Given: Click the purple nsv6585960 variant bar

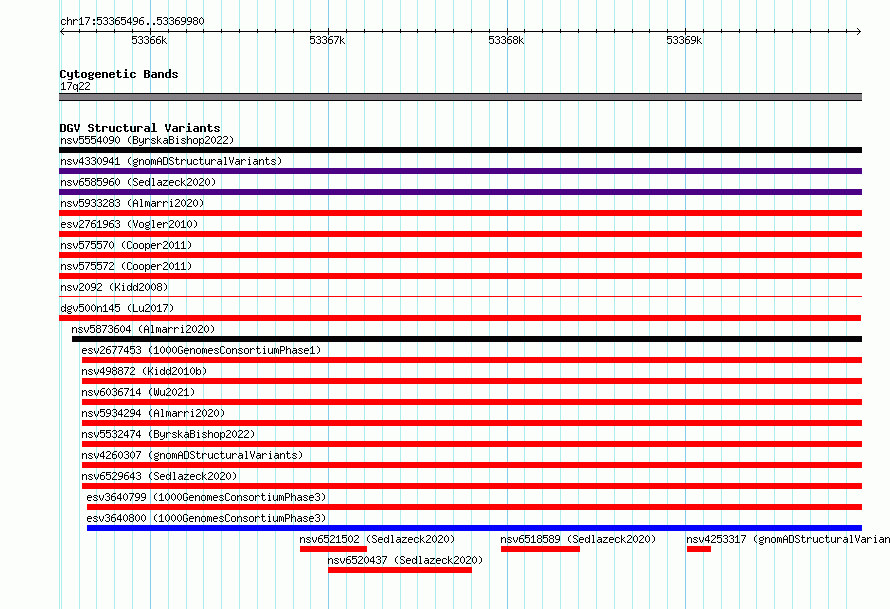Looking at the screenshot, I should [460, 192].
